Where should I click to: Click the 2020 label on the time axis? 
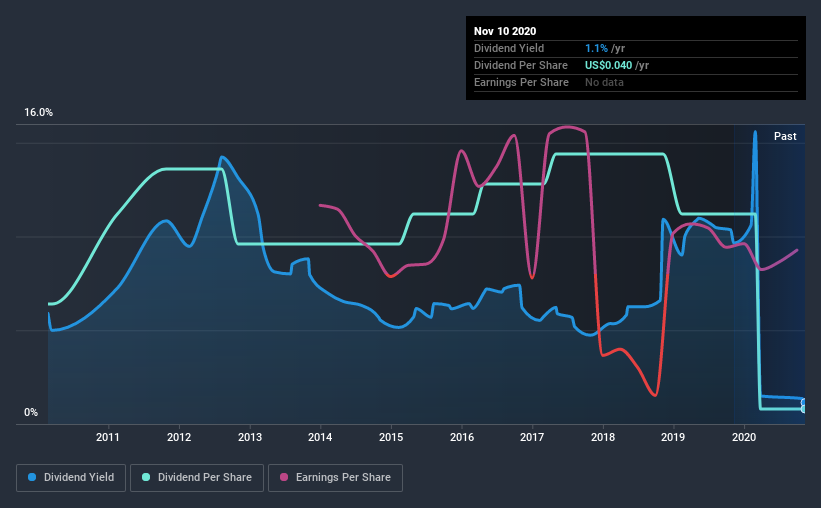[744, 437]
